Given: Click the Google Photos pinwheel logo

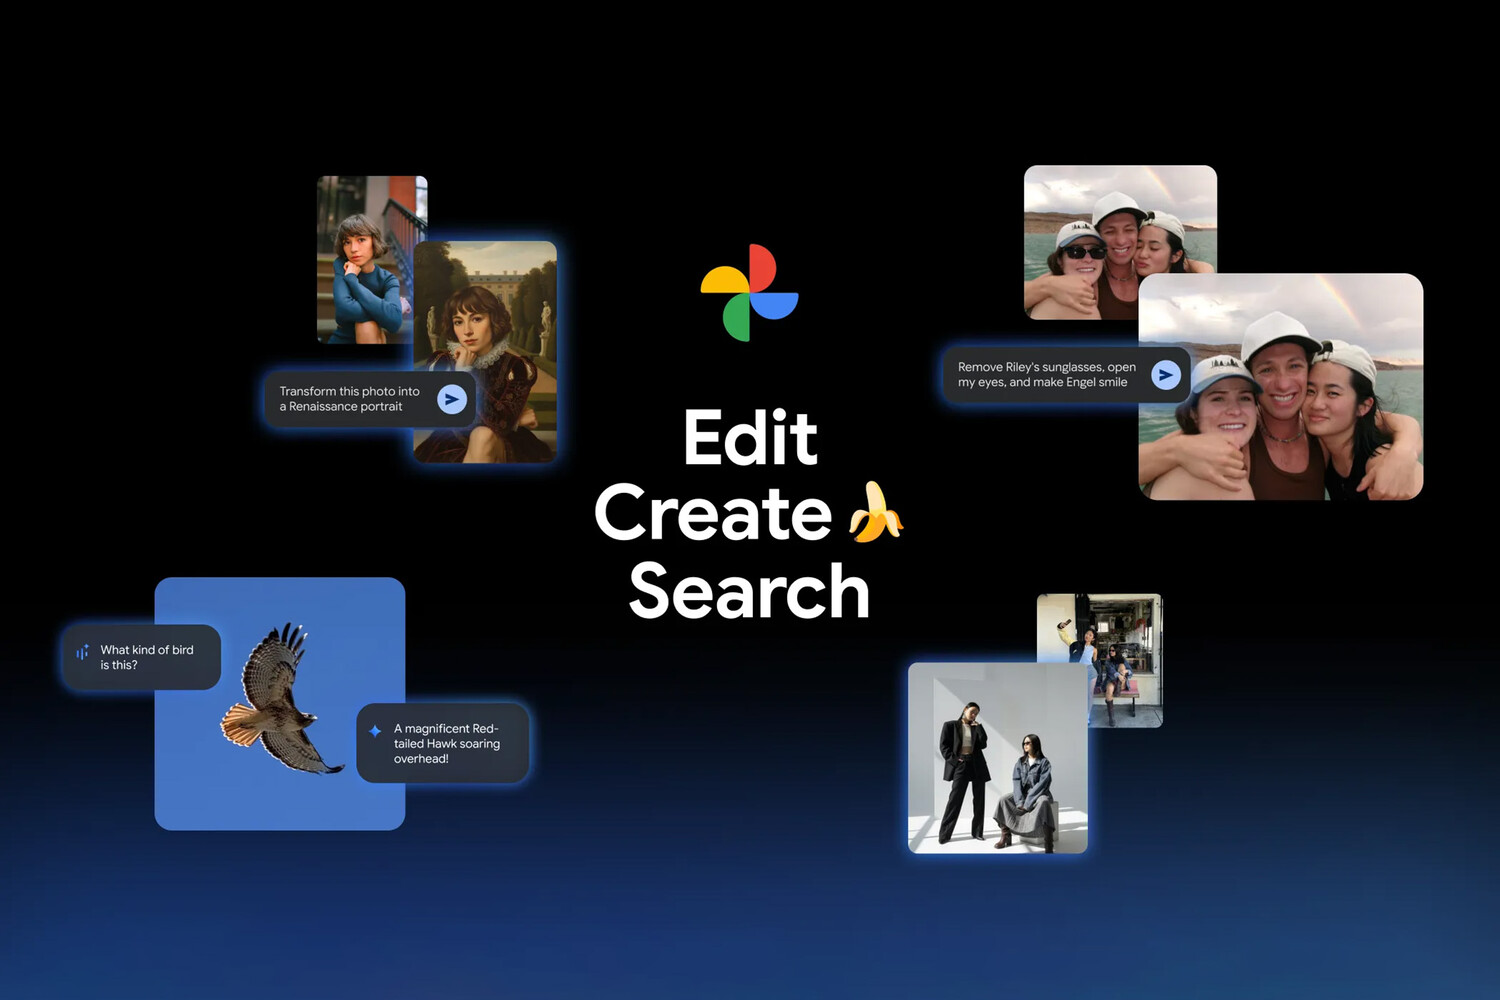Looking at the screenshot, I should pyautogui.click(x=749, y=292).
